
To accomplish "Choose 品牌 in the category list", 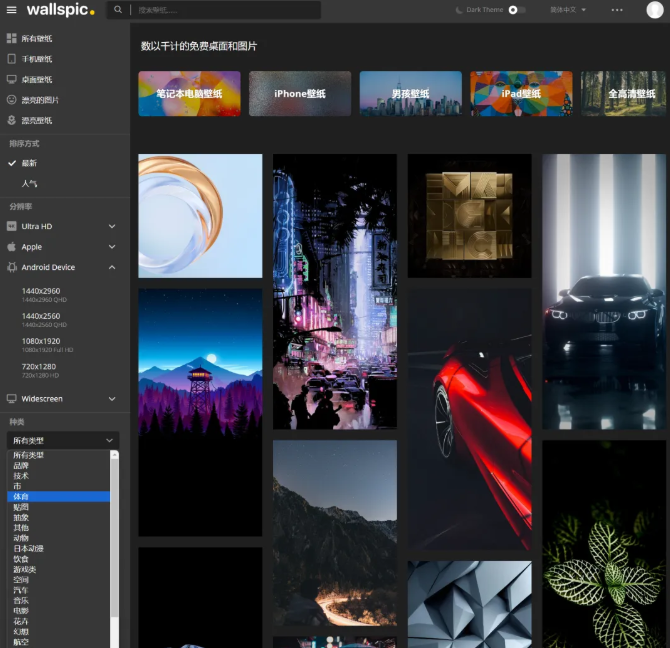I will click(x=59, y=466).
